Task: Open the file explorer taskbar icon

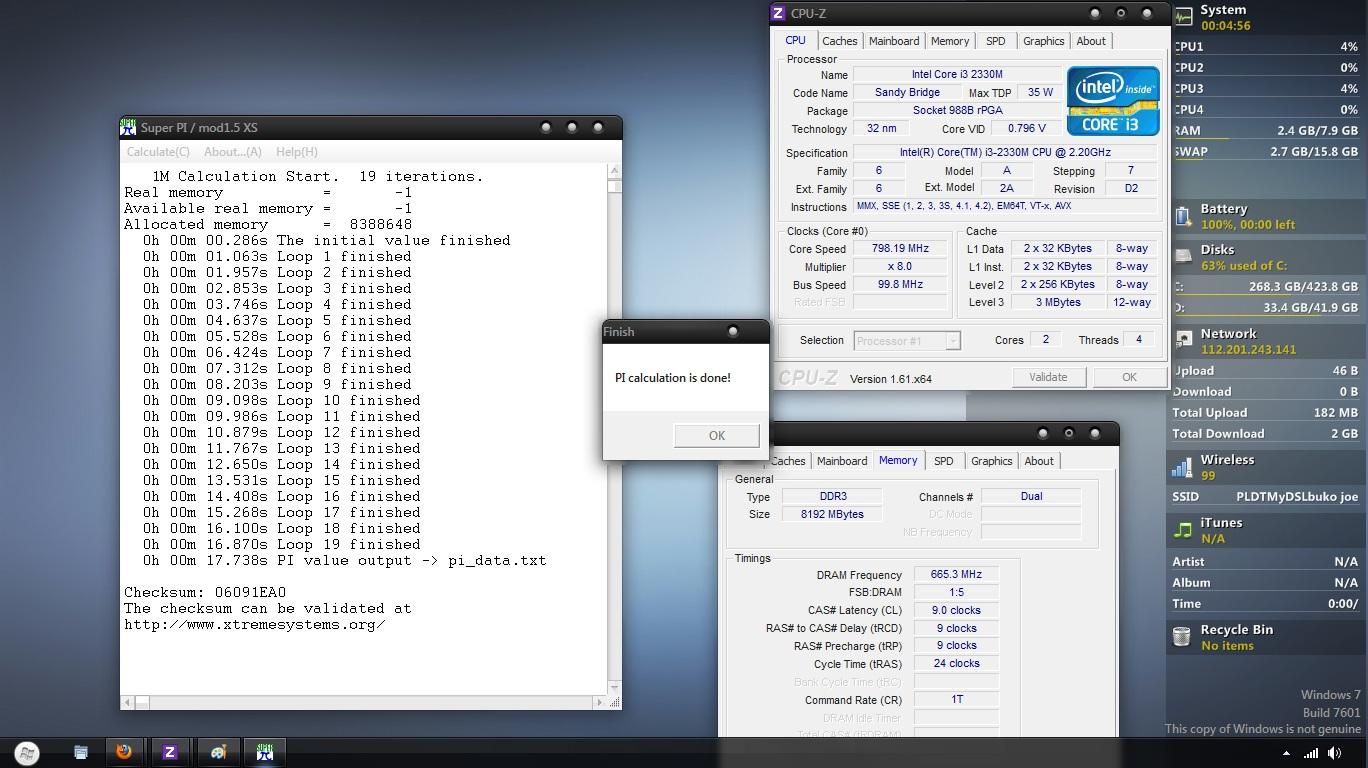Action: pyautogui.click(x=81, y=752)
